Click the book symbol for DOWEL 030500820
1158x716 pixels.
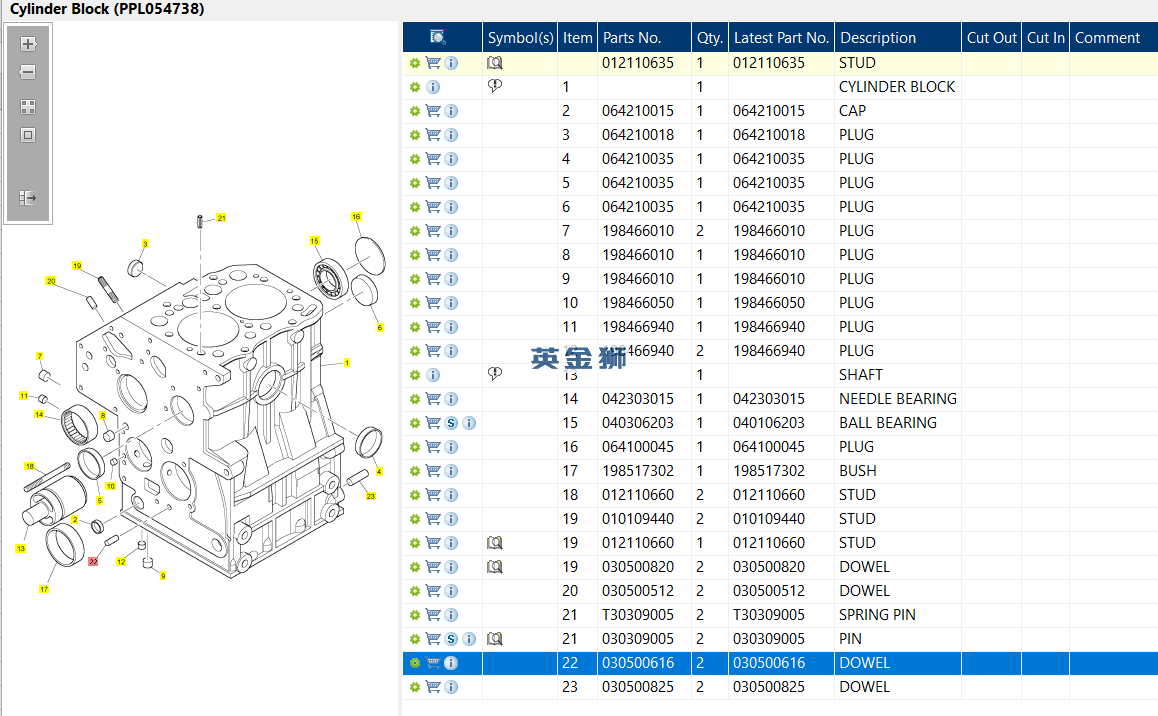coord(494,567)
